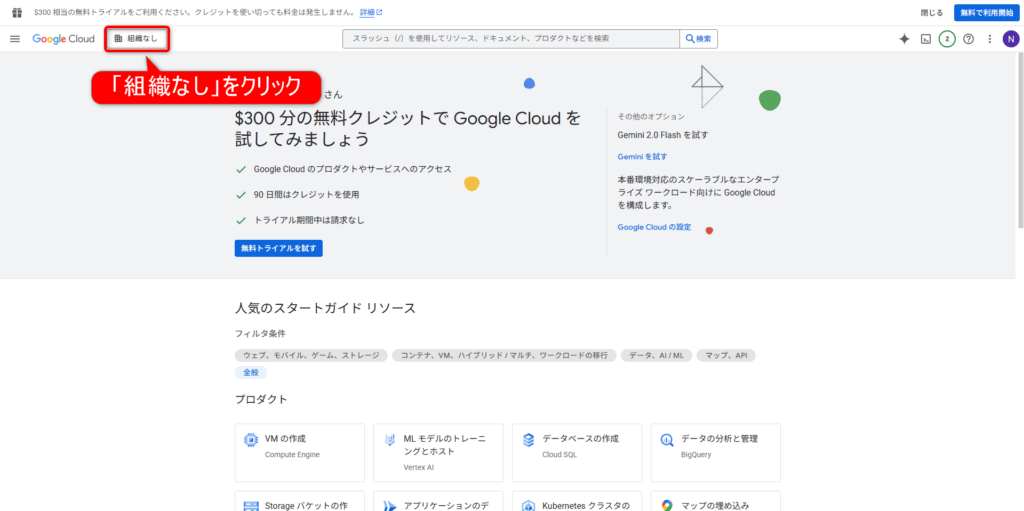The image size is (1024, 511).
Task: Open the Gemini を試す link
Action: (642, 157)
